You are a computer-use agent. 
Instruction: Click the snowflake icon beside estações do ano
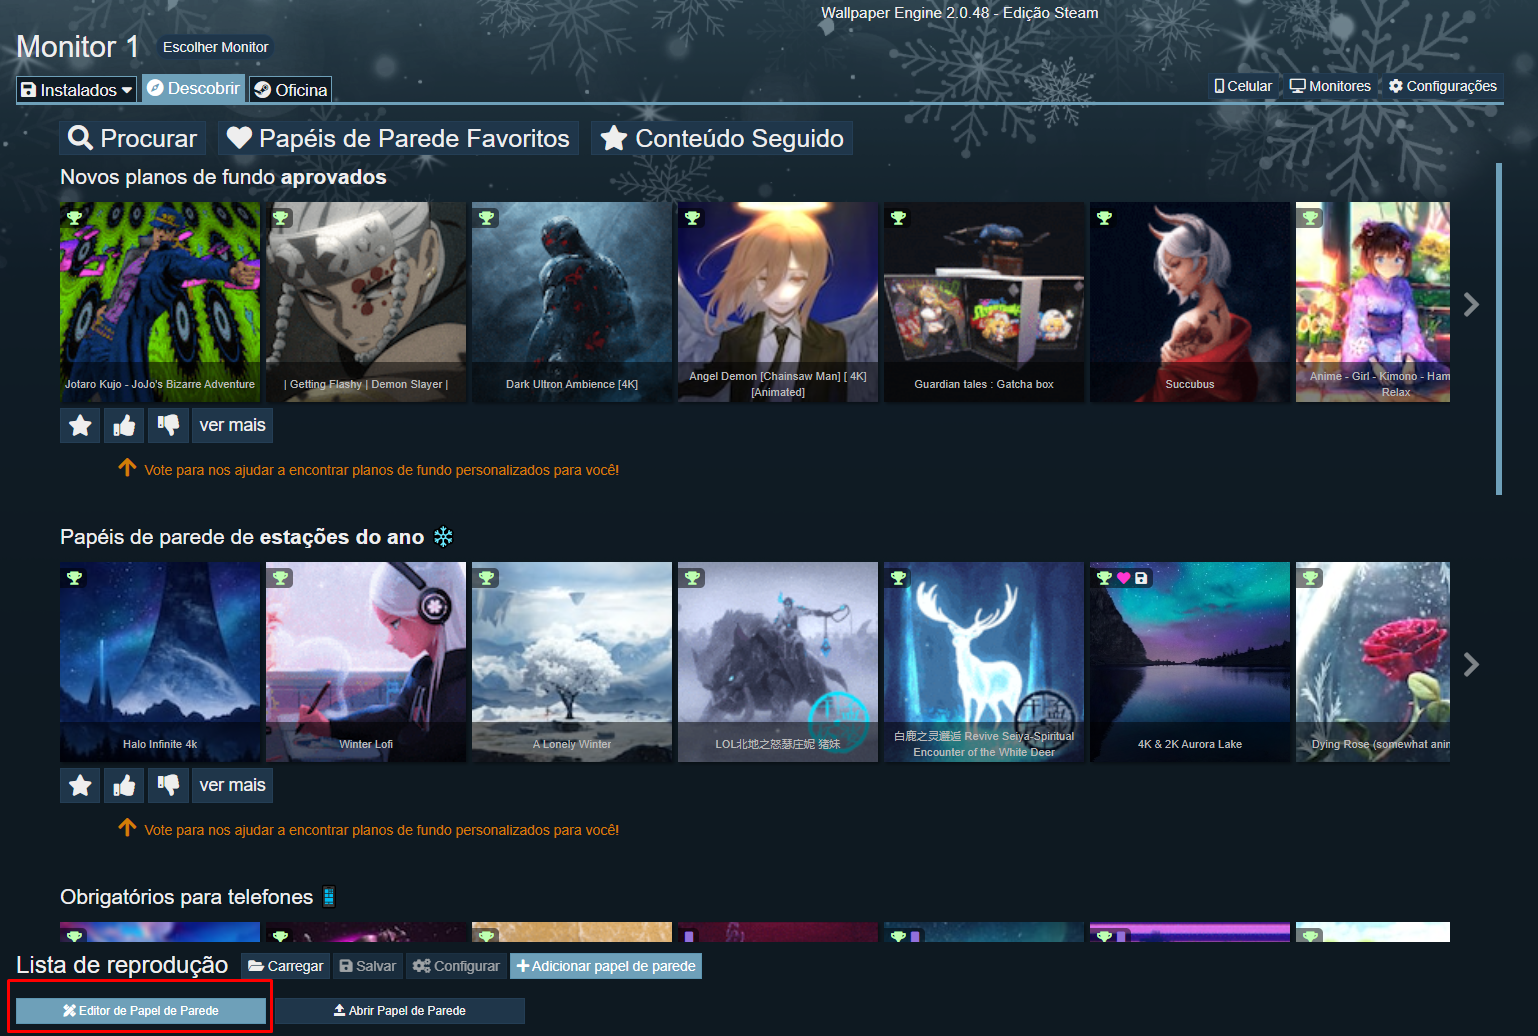click(443, 537)
